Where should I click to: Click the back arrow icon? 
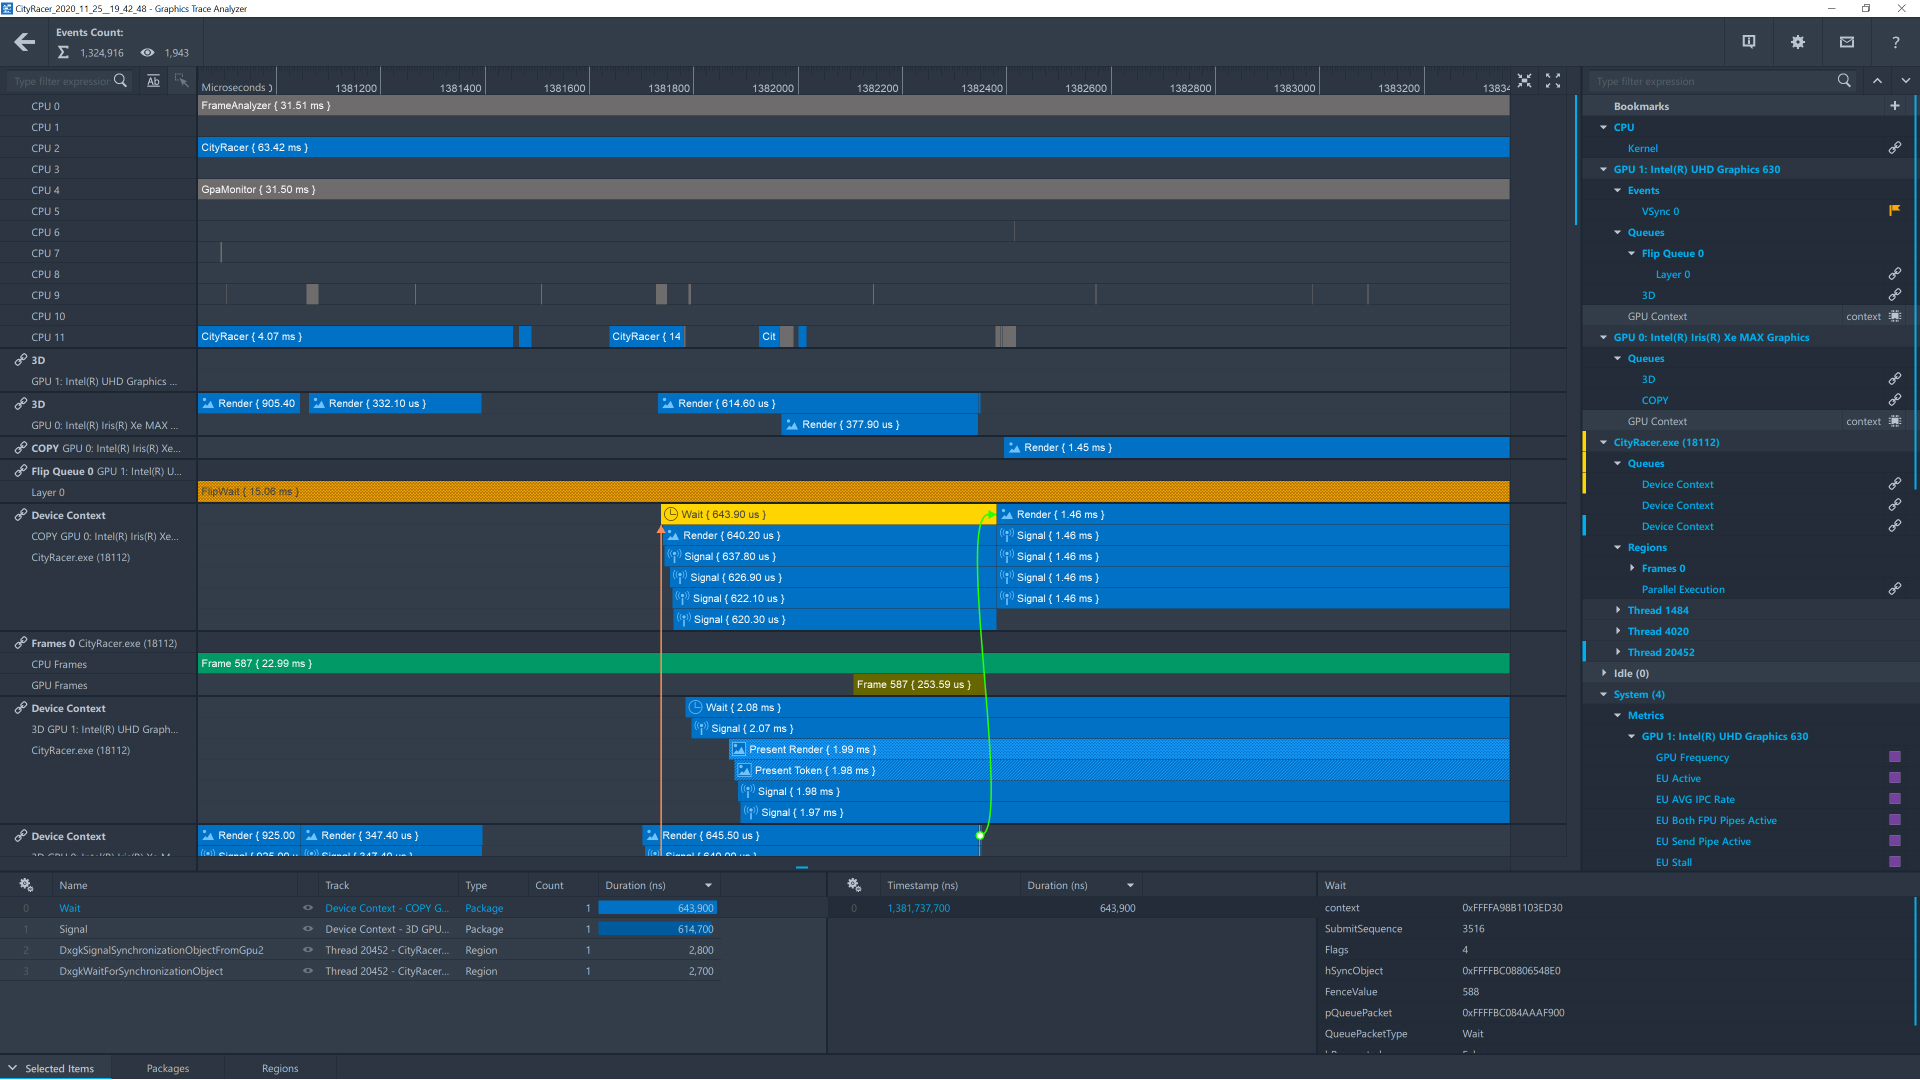(25, 42)
